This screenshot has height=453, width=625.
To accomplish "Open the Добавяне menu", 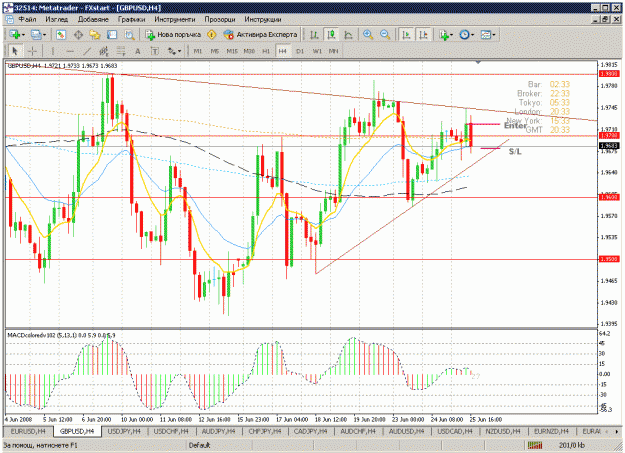I will click(93, 19).
